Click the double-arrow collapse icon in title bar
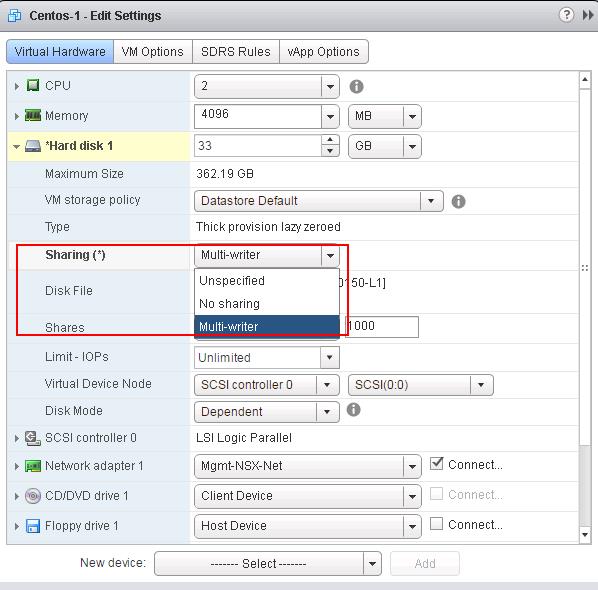The width and height of the screenshot is (598, 590). pos(588,15)
